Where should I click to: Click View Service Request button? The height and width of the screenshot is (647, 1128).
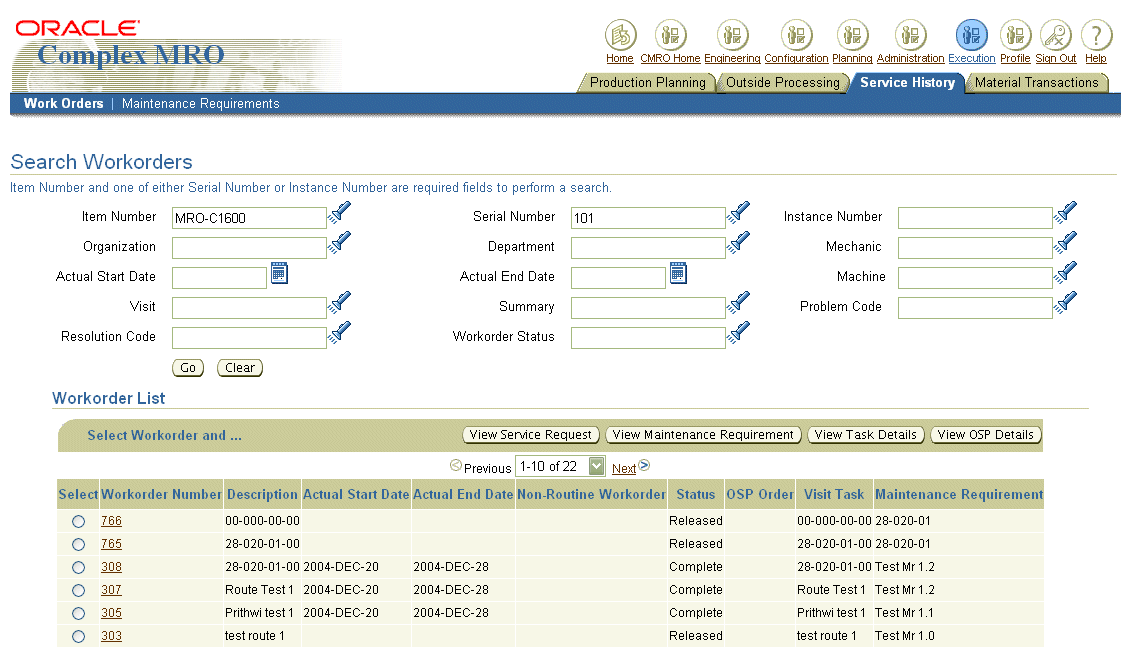click(530, 435)
